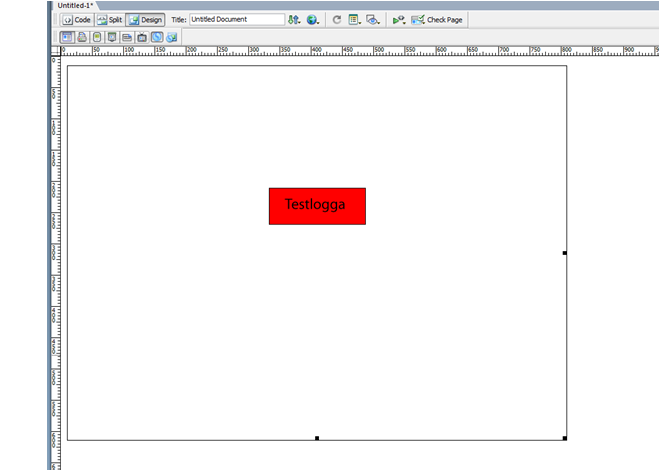Open the Check Page menu
Viewport: 660px width, 471px height.
[437, 20]
